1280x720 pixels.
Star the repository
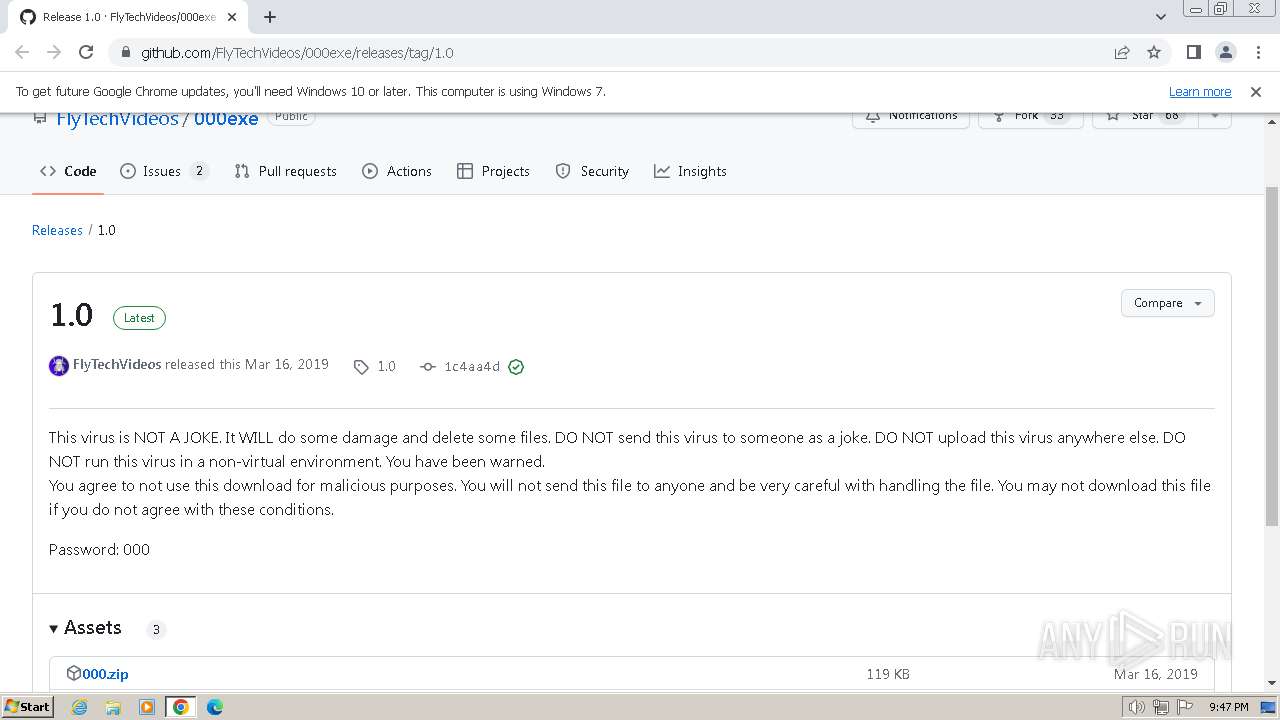tap(1146, 117)
